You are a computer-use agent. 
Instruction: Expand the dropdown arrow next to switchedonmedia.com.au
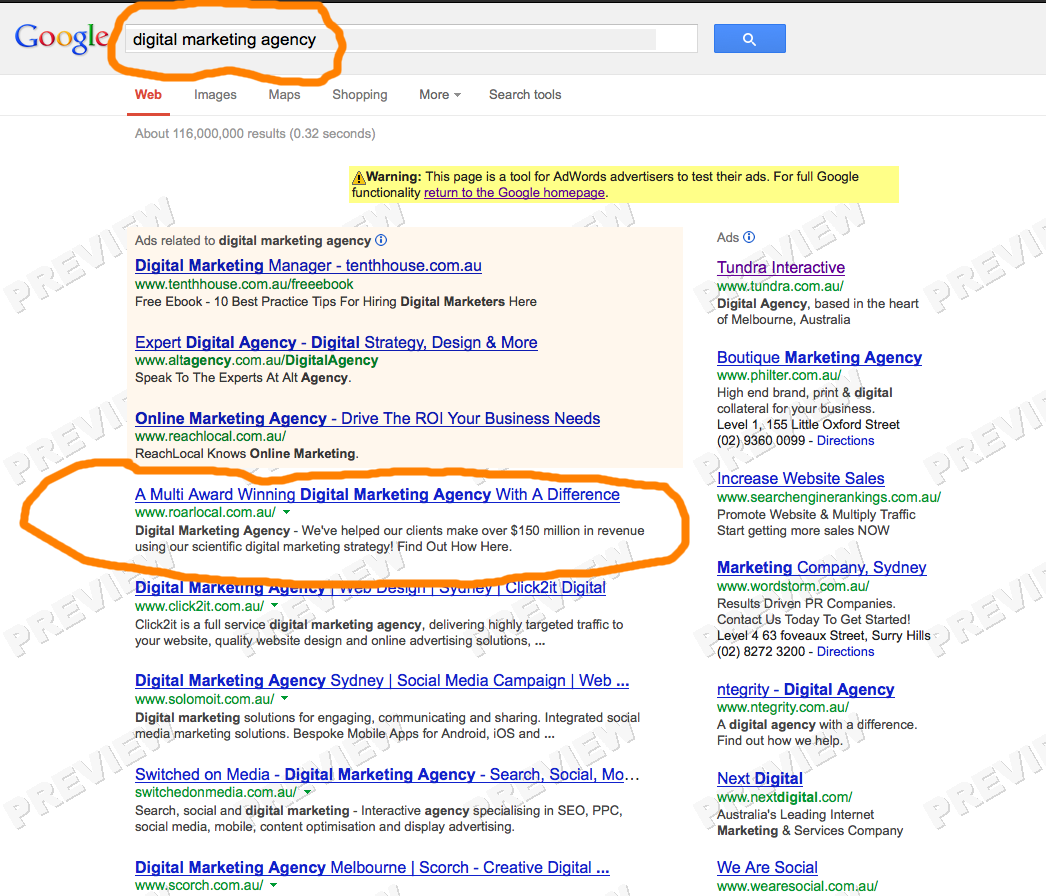tap(307, 792)
